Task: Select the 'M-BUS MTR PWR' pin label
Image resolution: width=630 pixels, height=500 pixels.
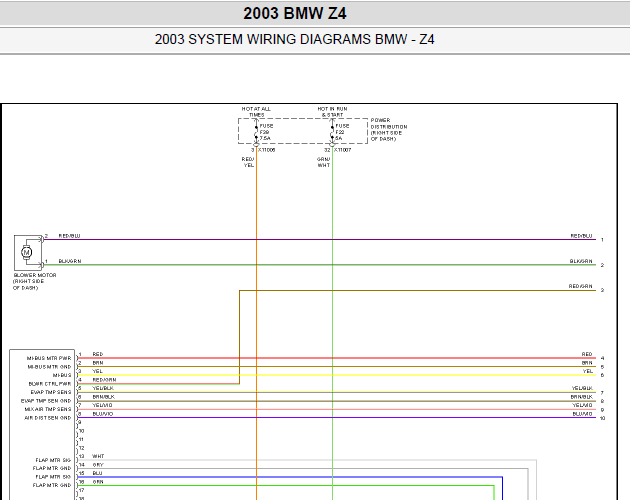Action: coord(49,358)
